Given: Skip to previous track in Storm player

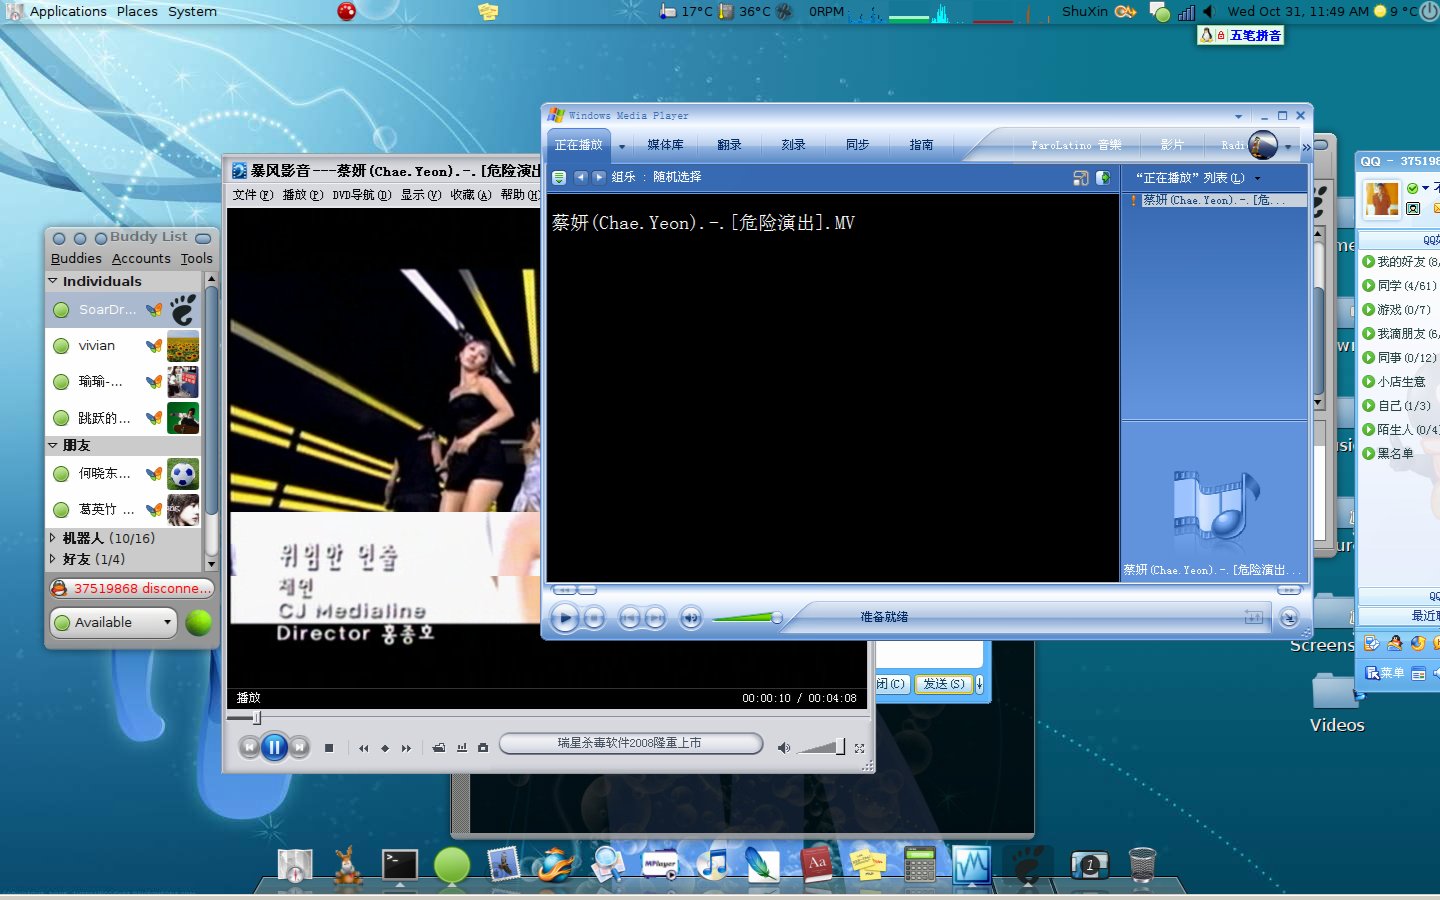Looking at the screenshot, I should 250,747.
